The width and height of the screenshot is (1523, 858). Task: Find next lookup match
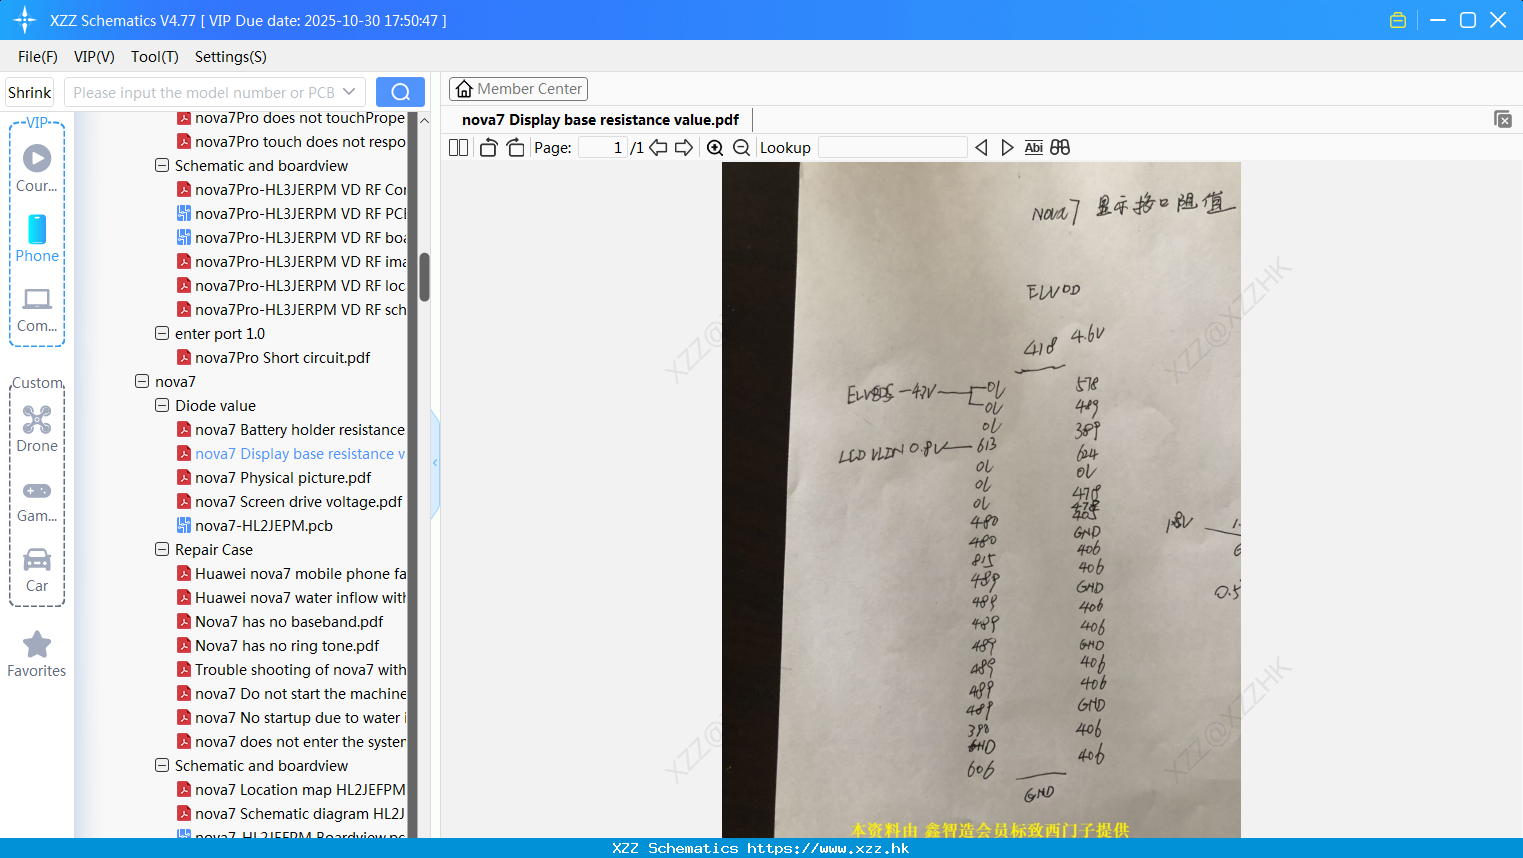click(x=1007, y=148)
